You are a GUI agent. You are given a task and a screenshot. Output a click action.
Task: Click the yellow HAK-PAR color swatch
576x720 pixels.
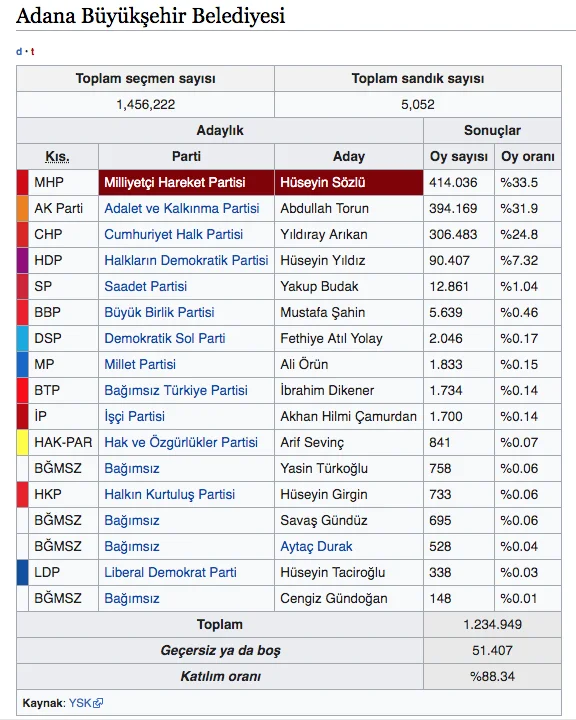23,442
